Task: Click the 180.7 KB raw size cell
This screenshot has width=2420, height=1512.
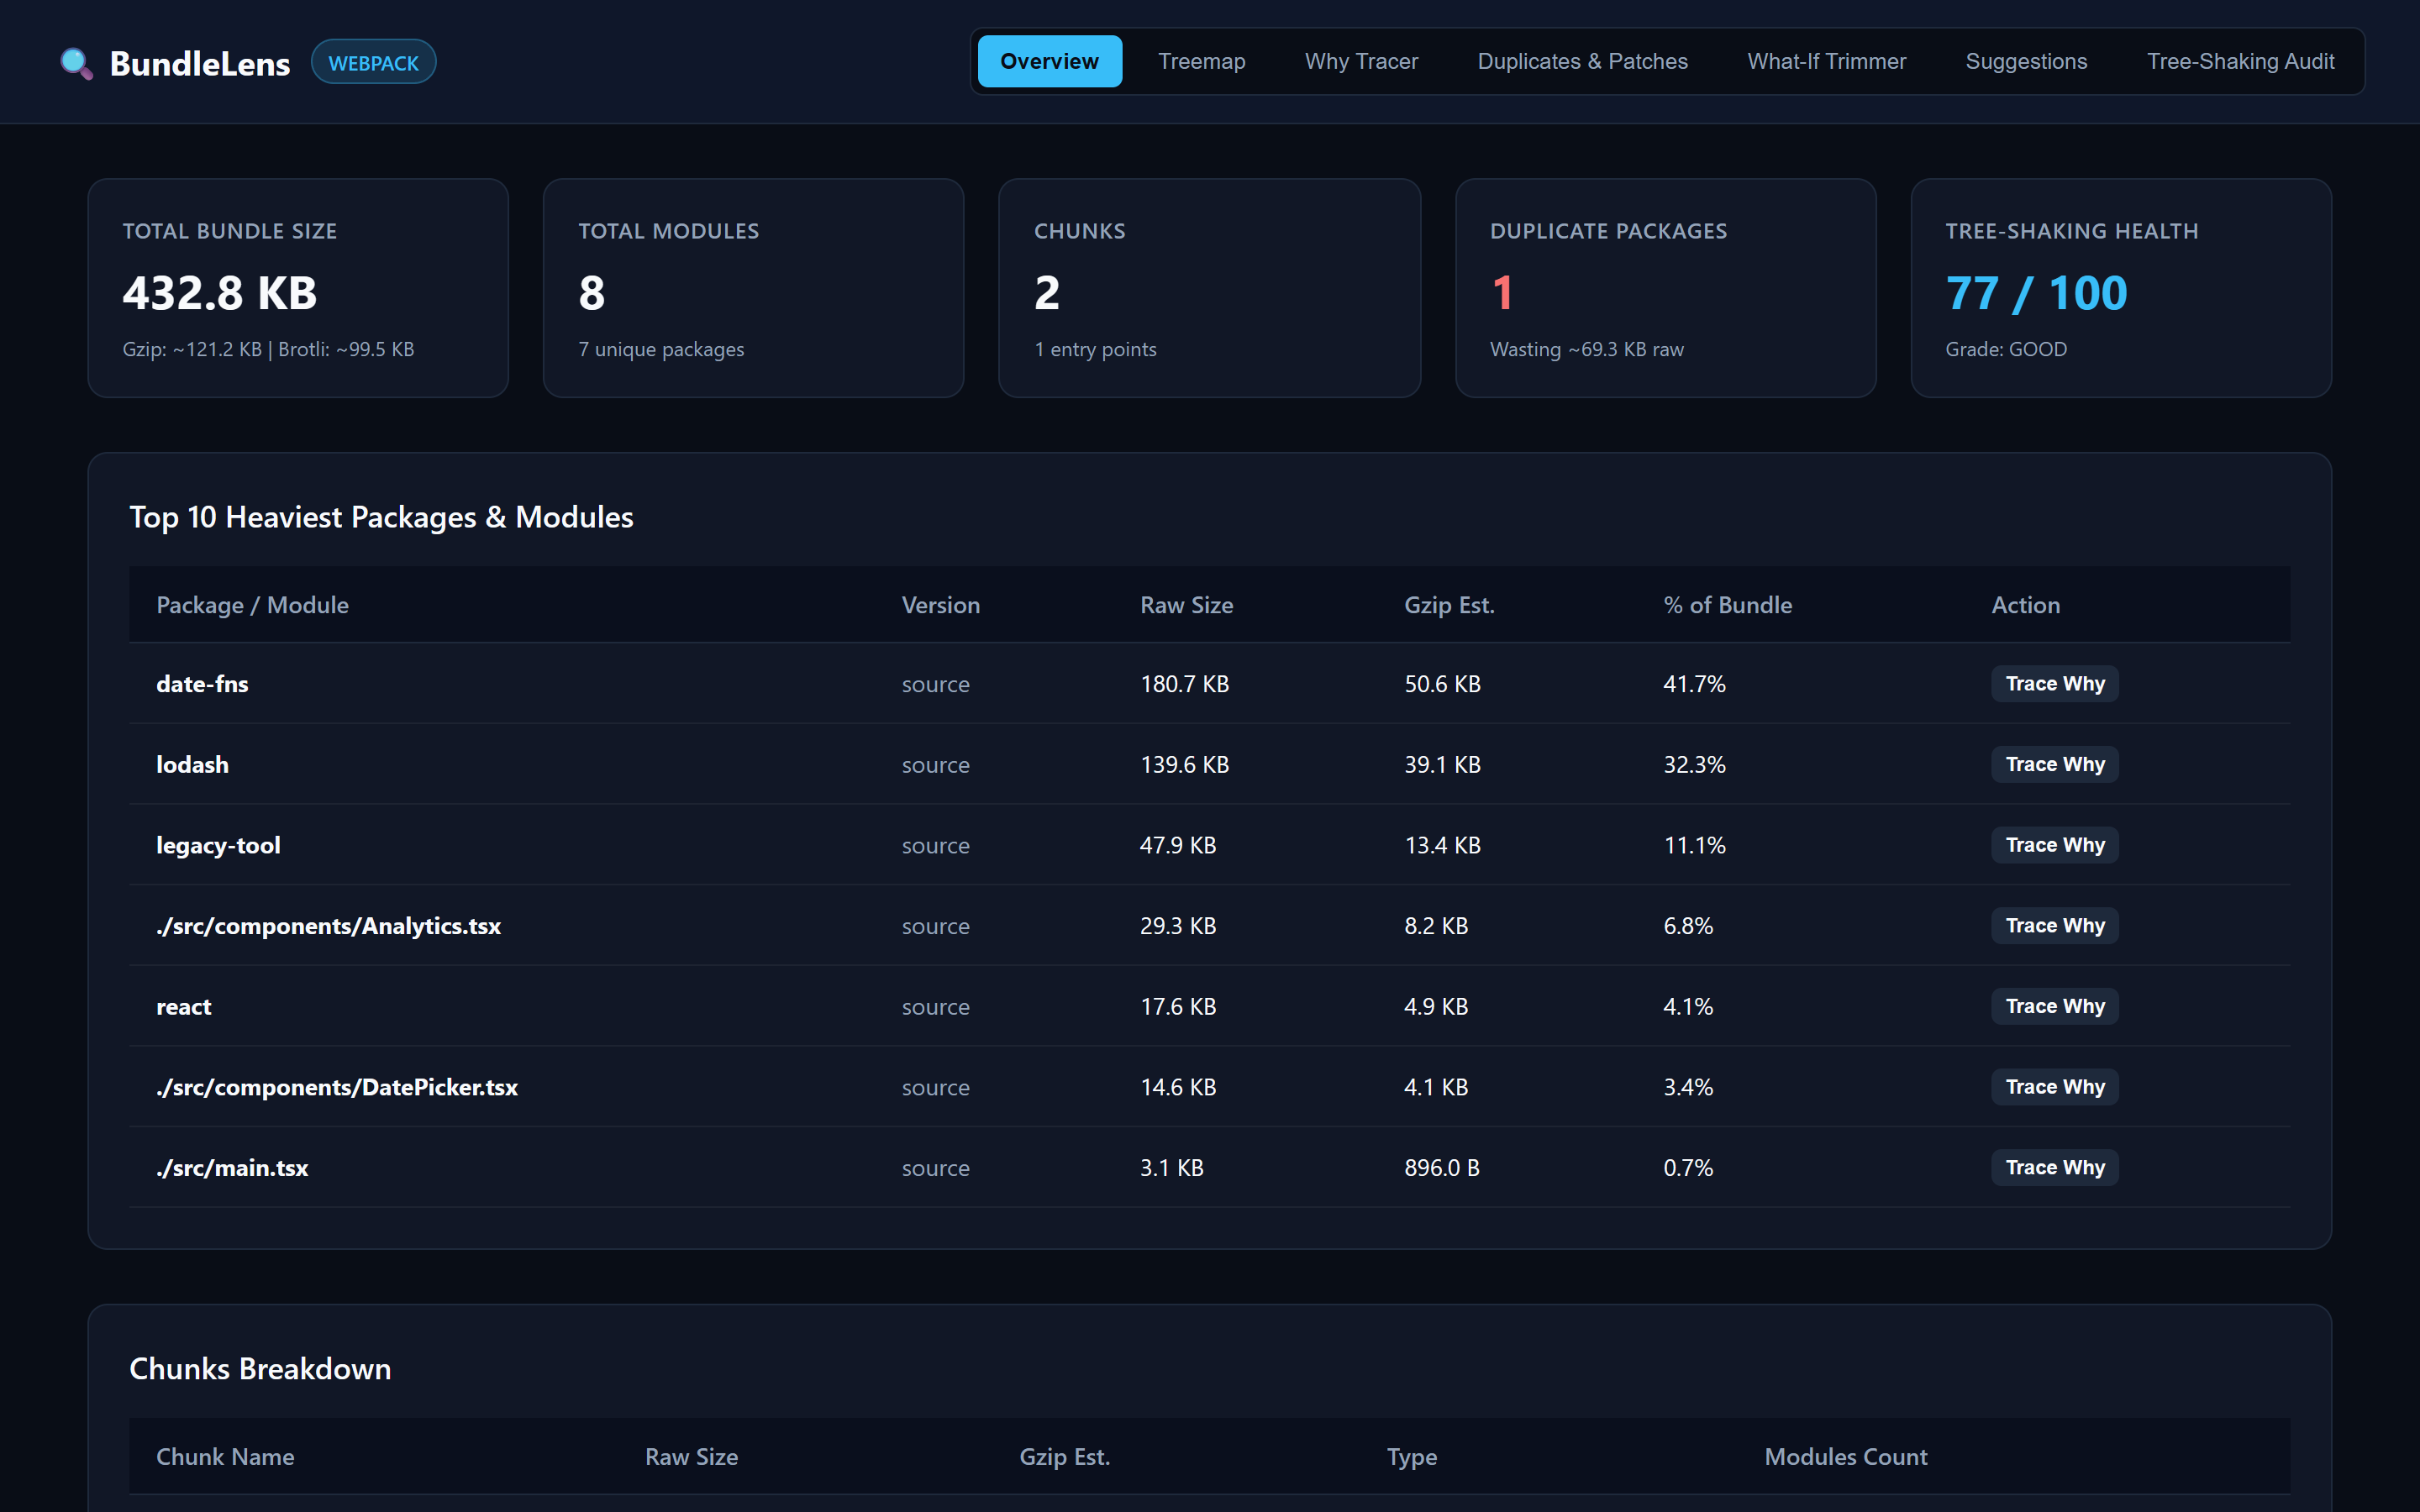Action: click(x=1184, y=684)
